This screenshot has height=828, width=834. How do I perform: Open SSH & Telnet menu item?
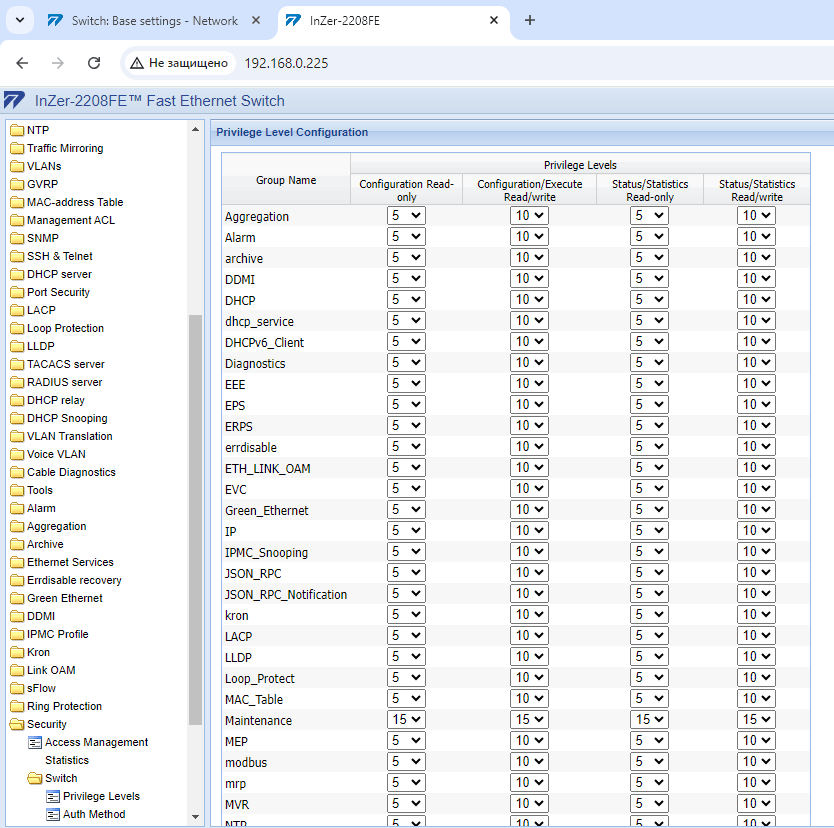pos(60,256)
